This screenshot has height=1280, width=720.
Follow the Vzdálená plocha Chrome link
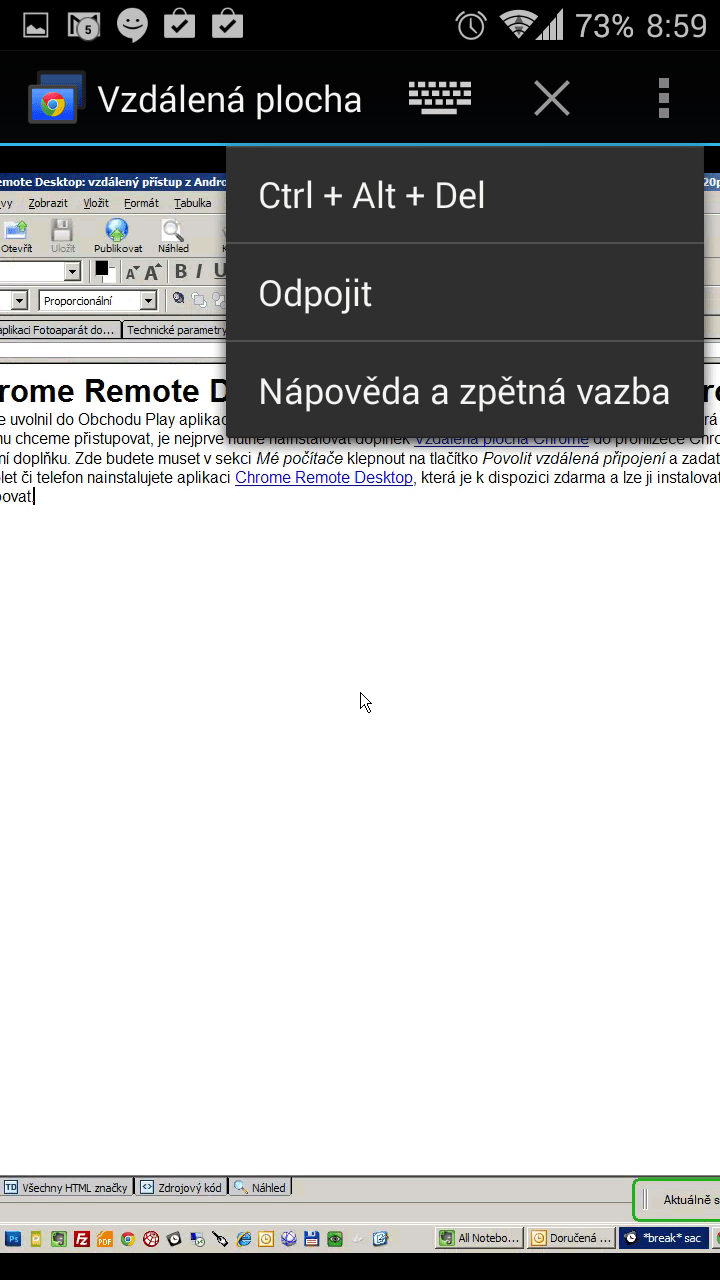pos(501,438)
